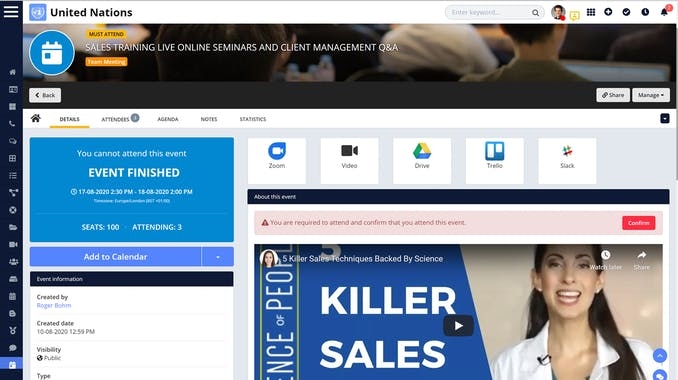The width and height of the screenshot is (678, 380).
Task: Click the 'SEATS: 100' text
Action: click(x=100, y=227)
